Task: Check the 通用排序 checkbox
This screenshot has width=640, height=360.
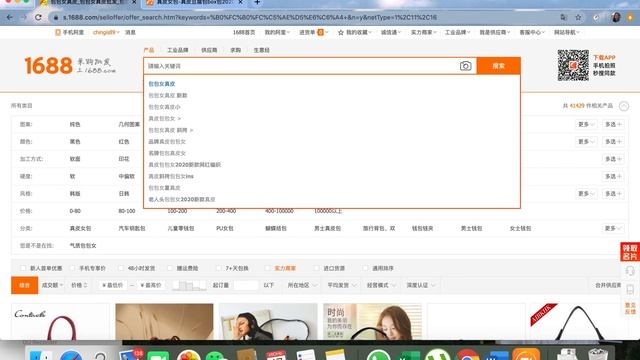Action: coord(365,268)
